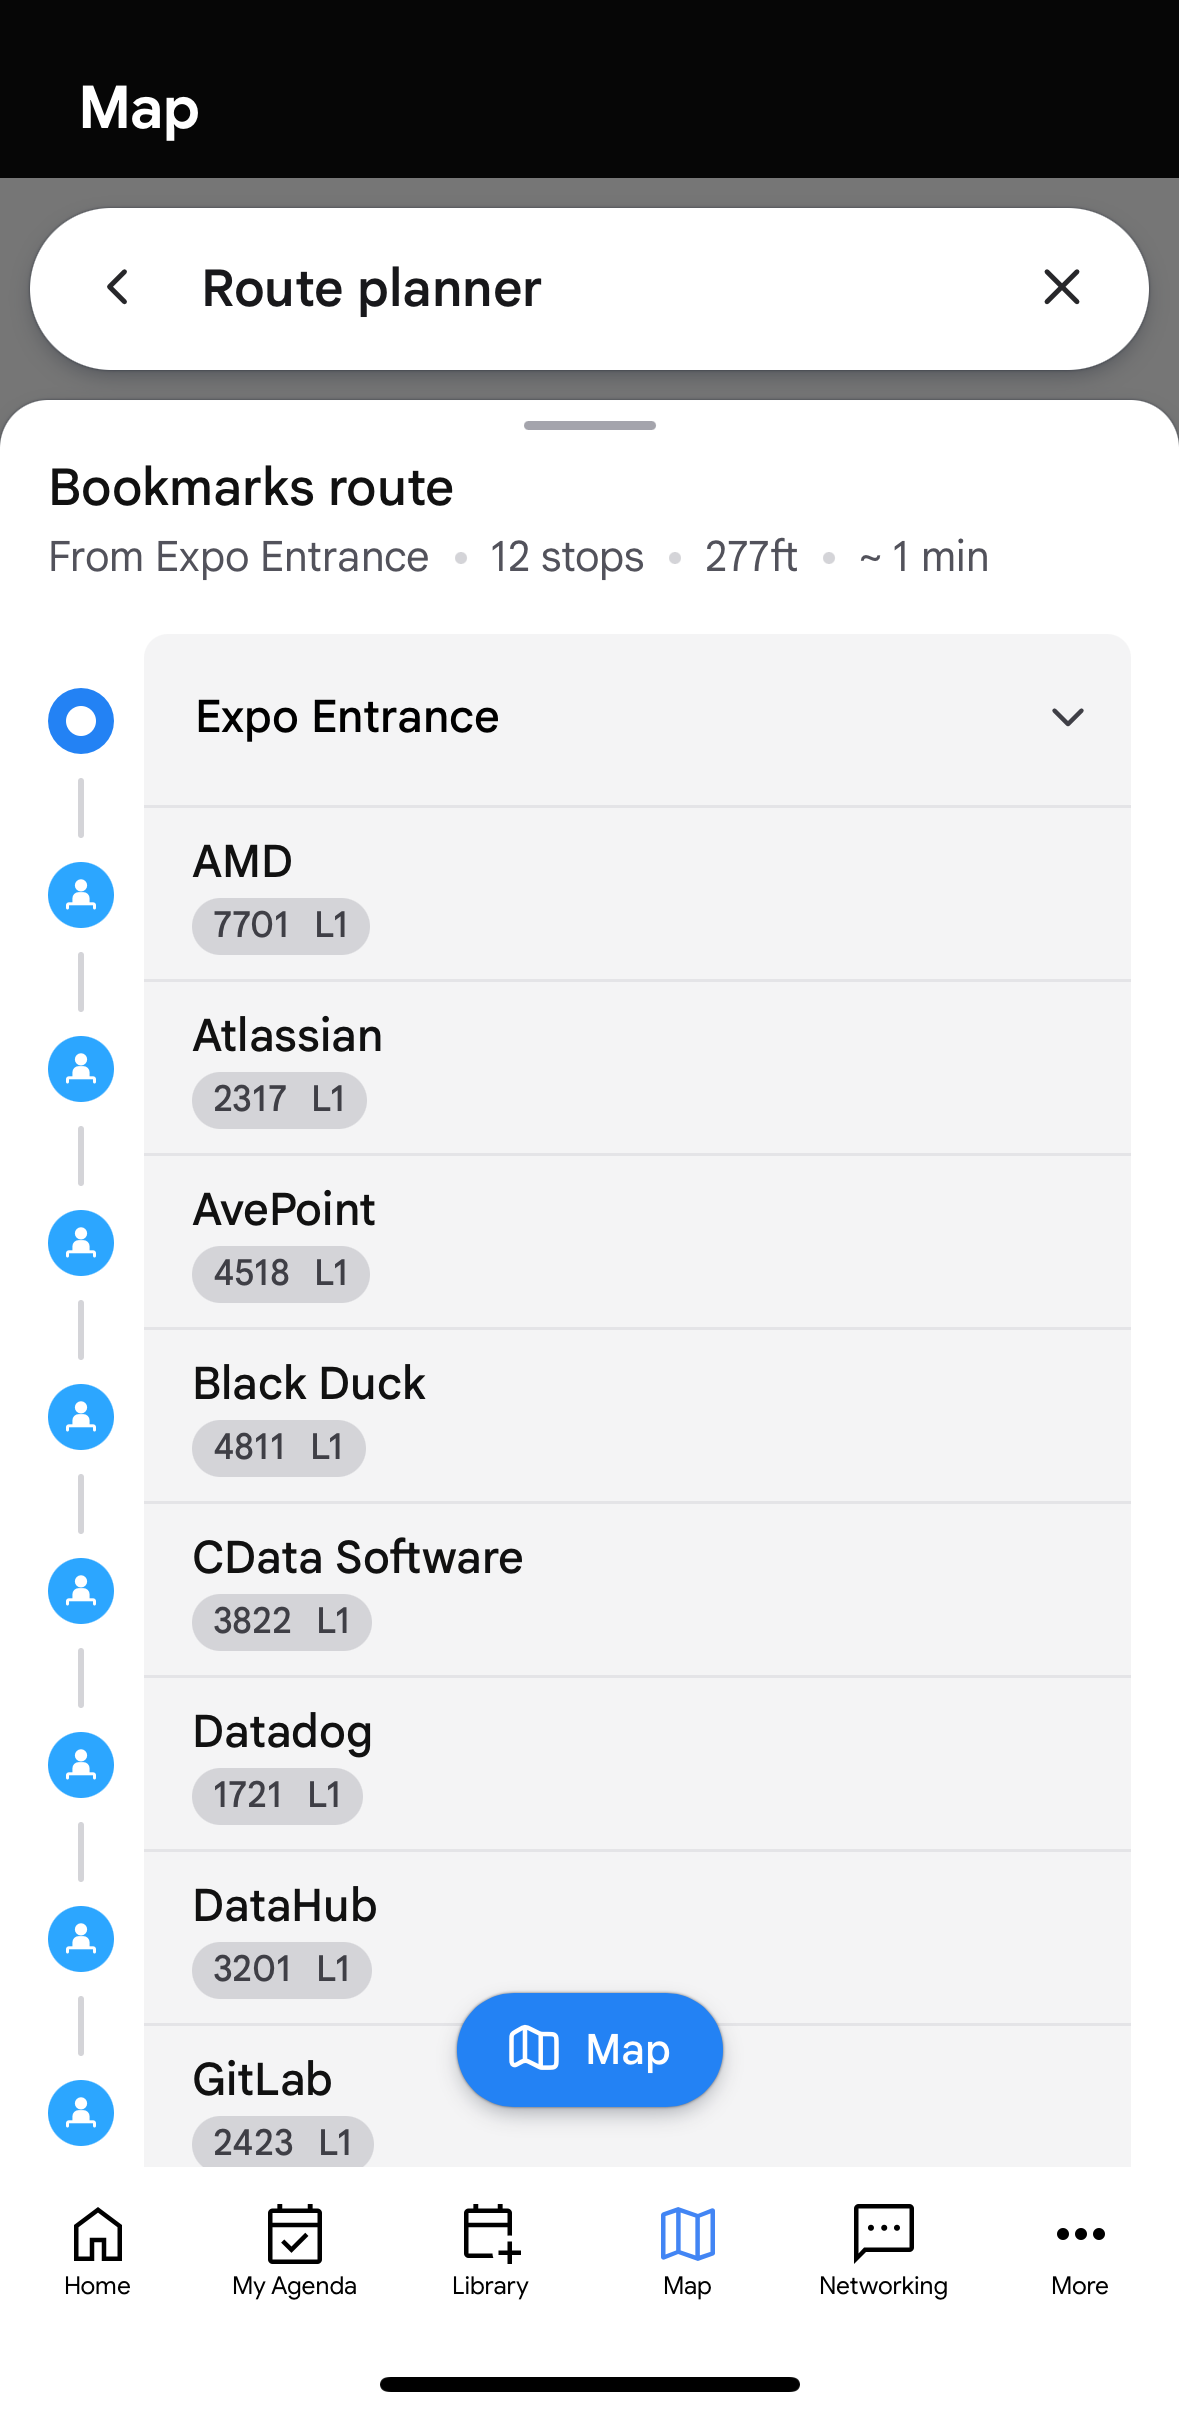The width and height of the screenshot is (1179, 2416).
Task: Tap the Map tab in bottom navigation
Action: click(687, 2250)
